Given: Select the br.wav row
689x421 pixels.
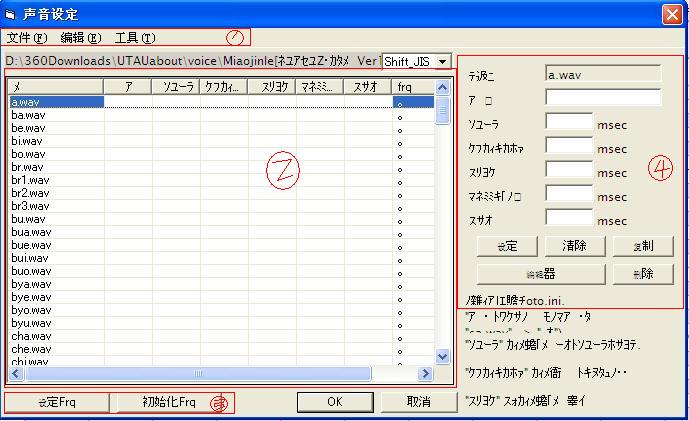Looking at the screenshot, I should point(222,167).
